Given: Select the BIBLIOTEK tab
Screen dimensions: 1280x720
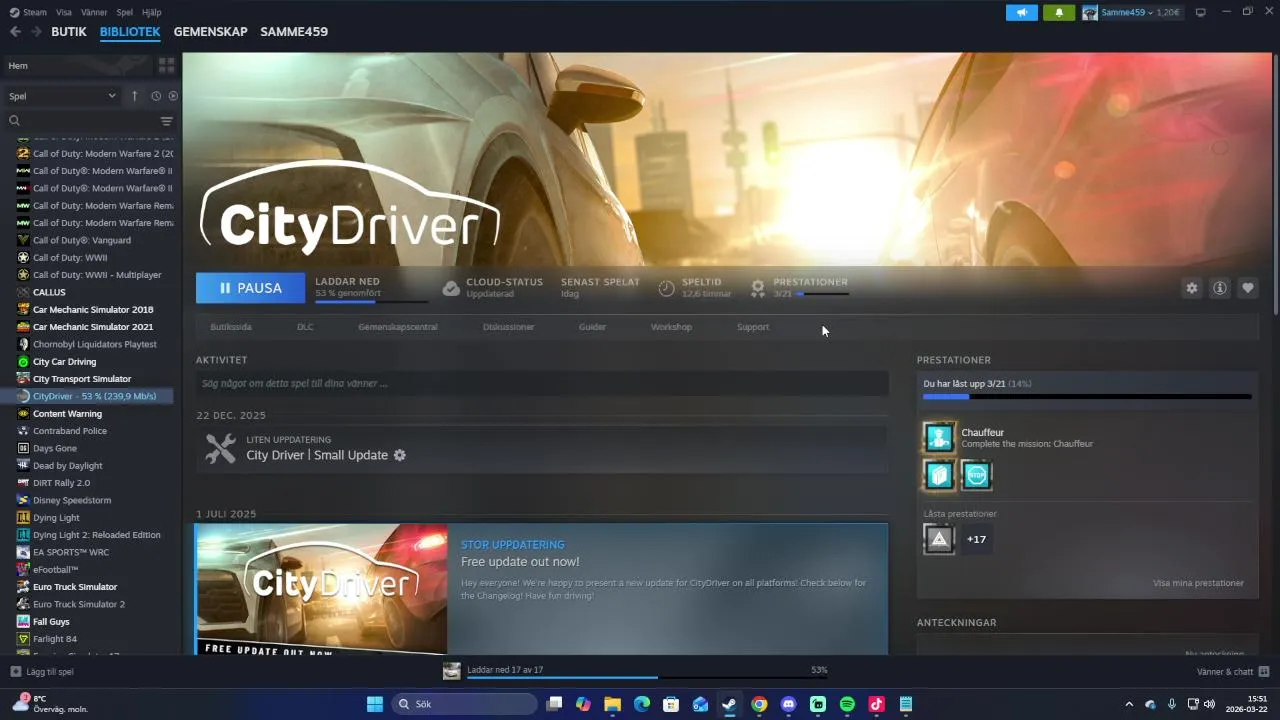Looking at the screenshot, I should click(x=130, y=31).
